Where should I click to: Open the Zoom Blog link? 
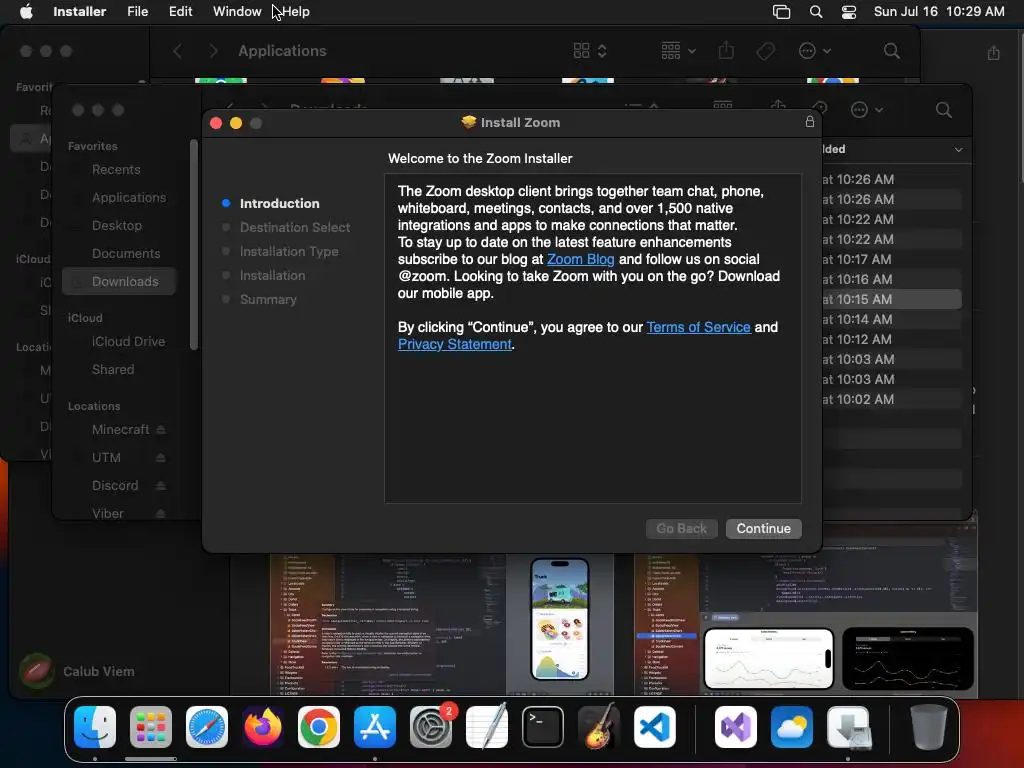pyautogui.click(x=580, y=259)
